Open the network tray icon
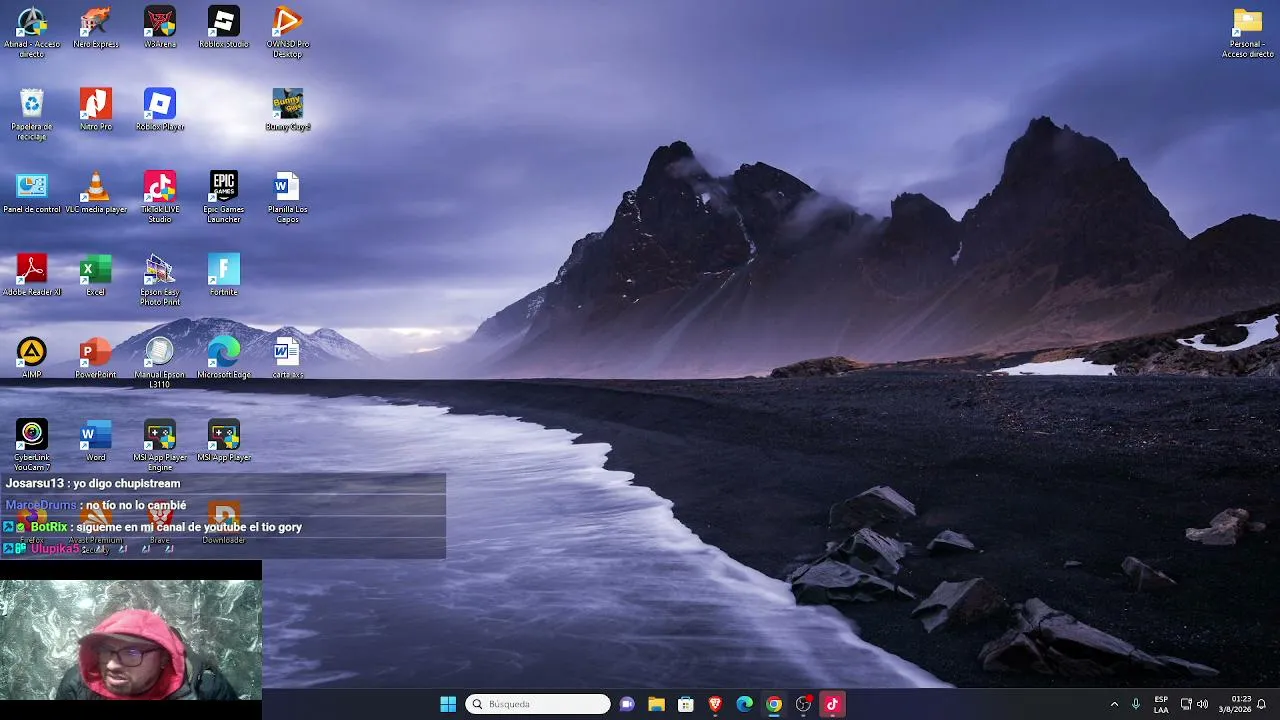1280x720 pixels. coord(1186,704)
